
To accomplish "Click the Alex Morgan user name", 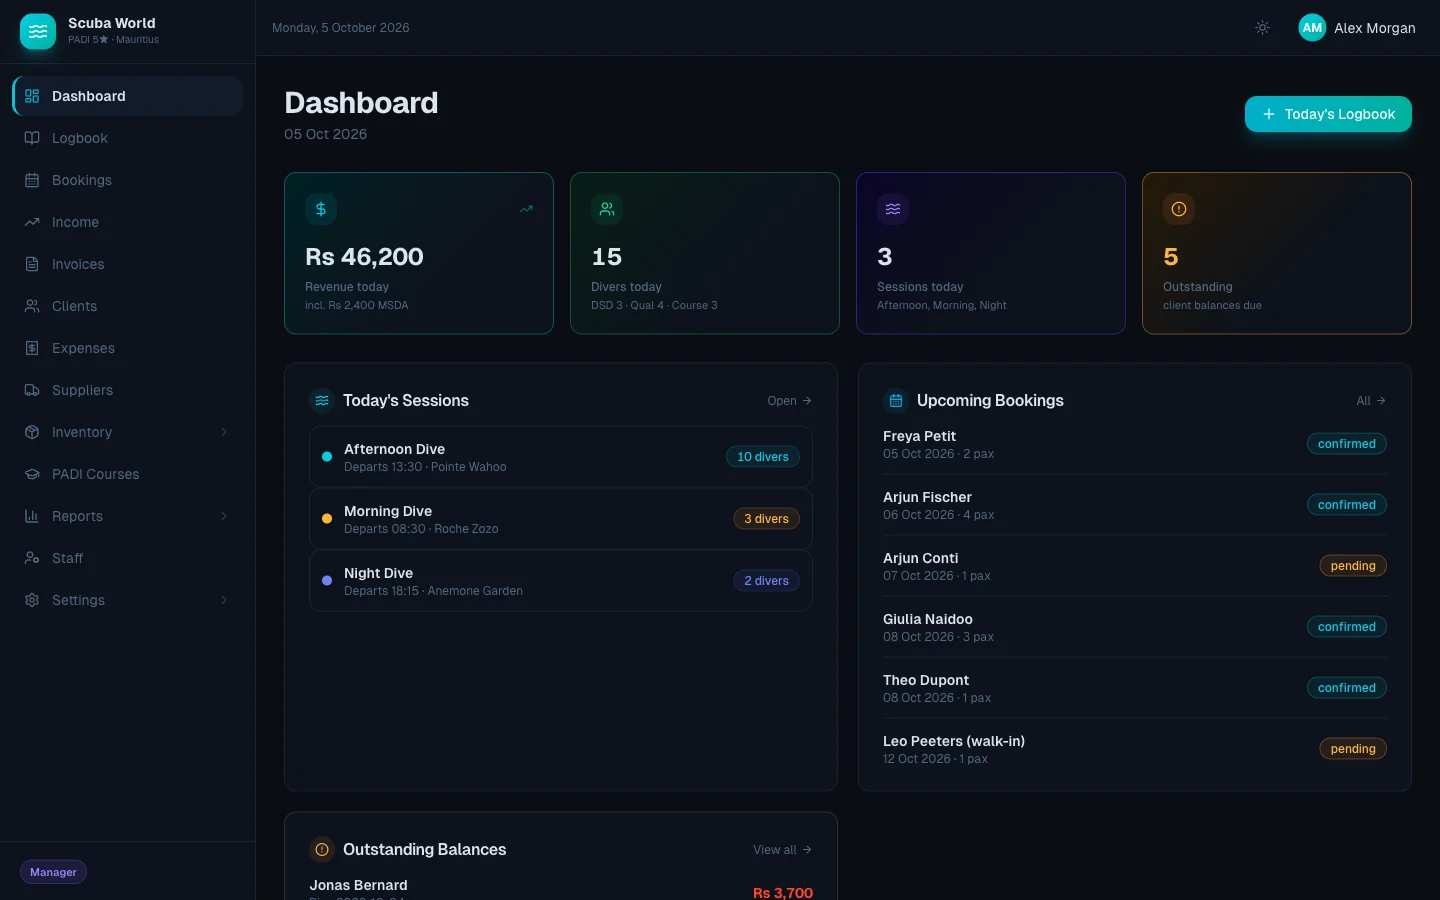I will tap(1375, 28).
